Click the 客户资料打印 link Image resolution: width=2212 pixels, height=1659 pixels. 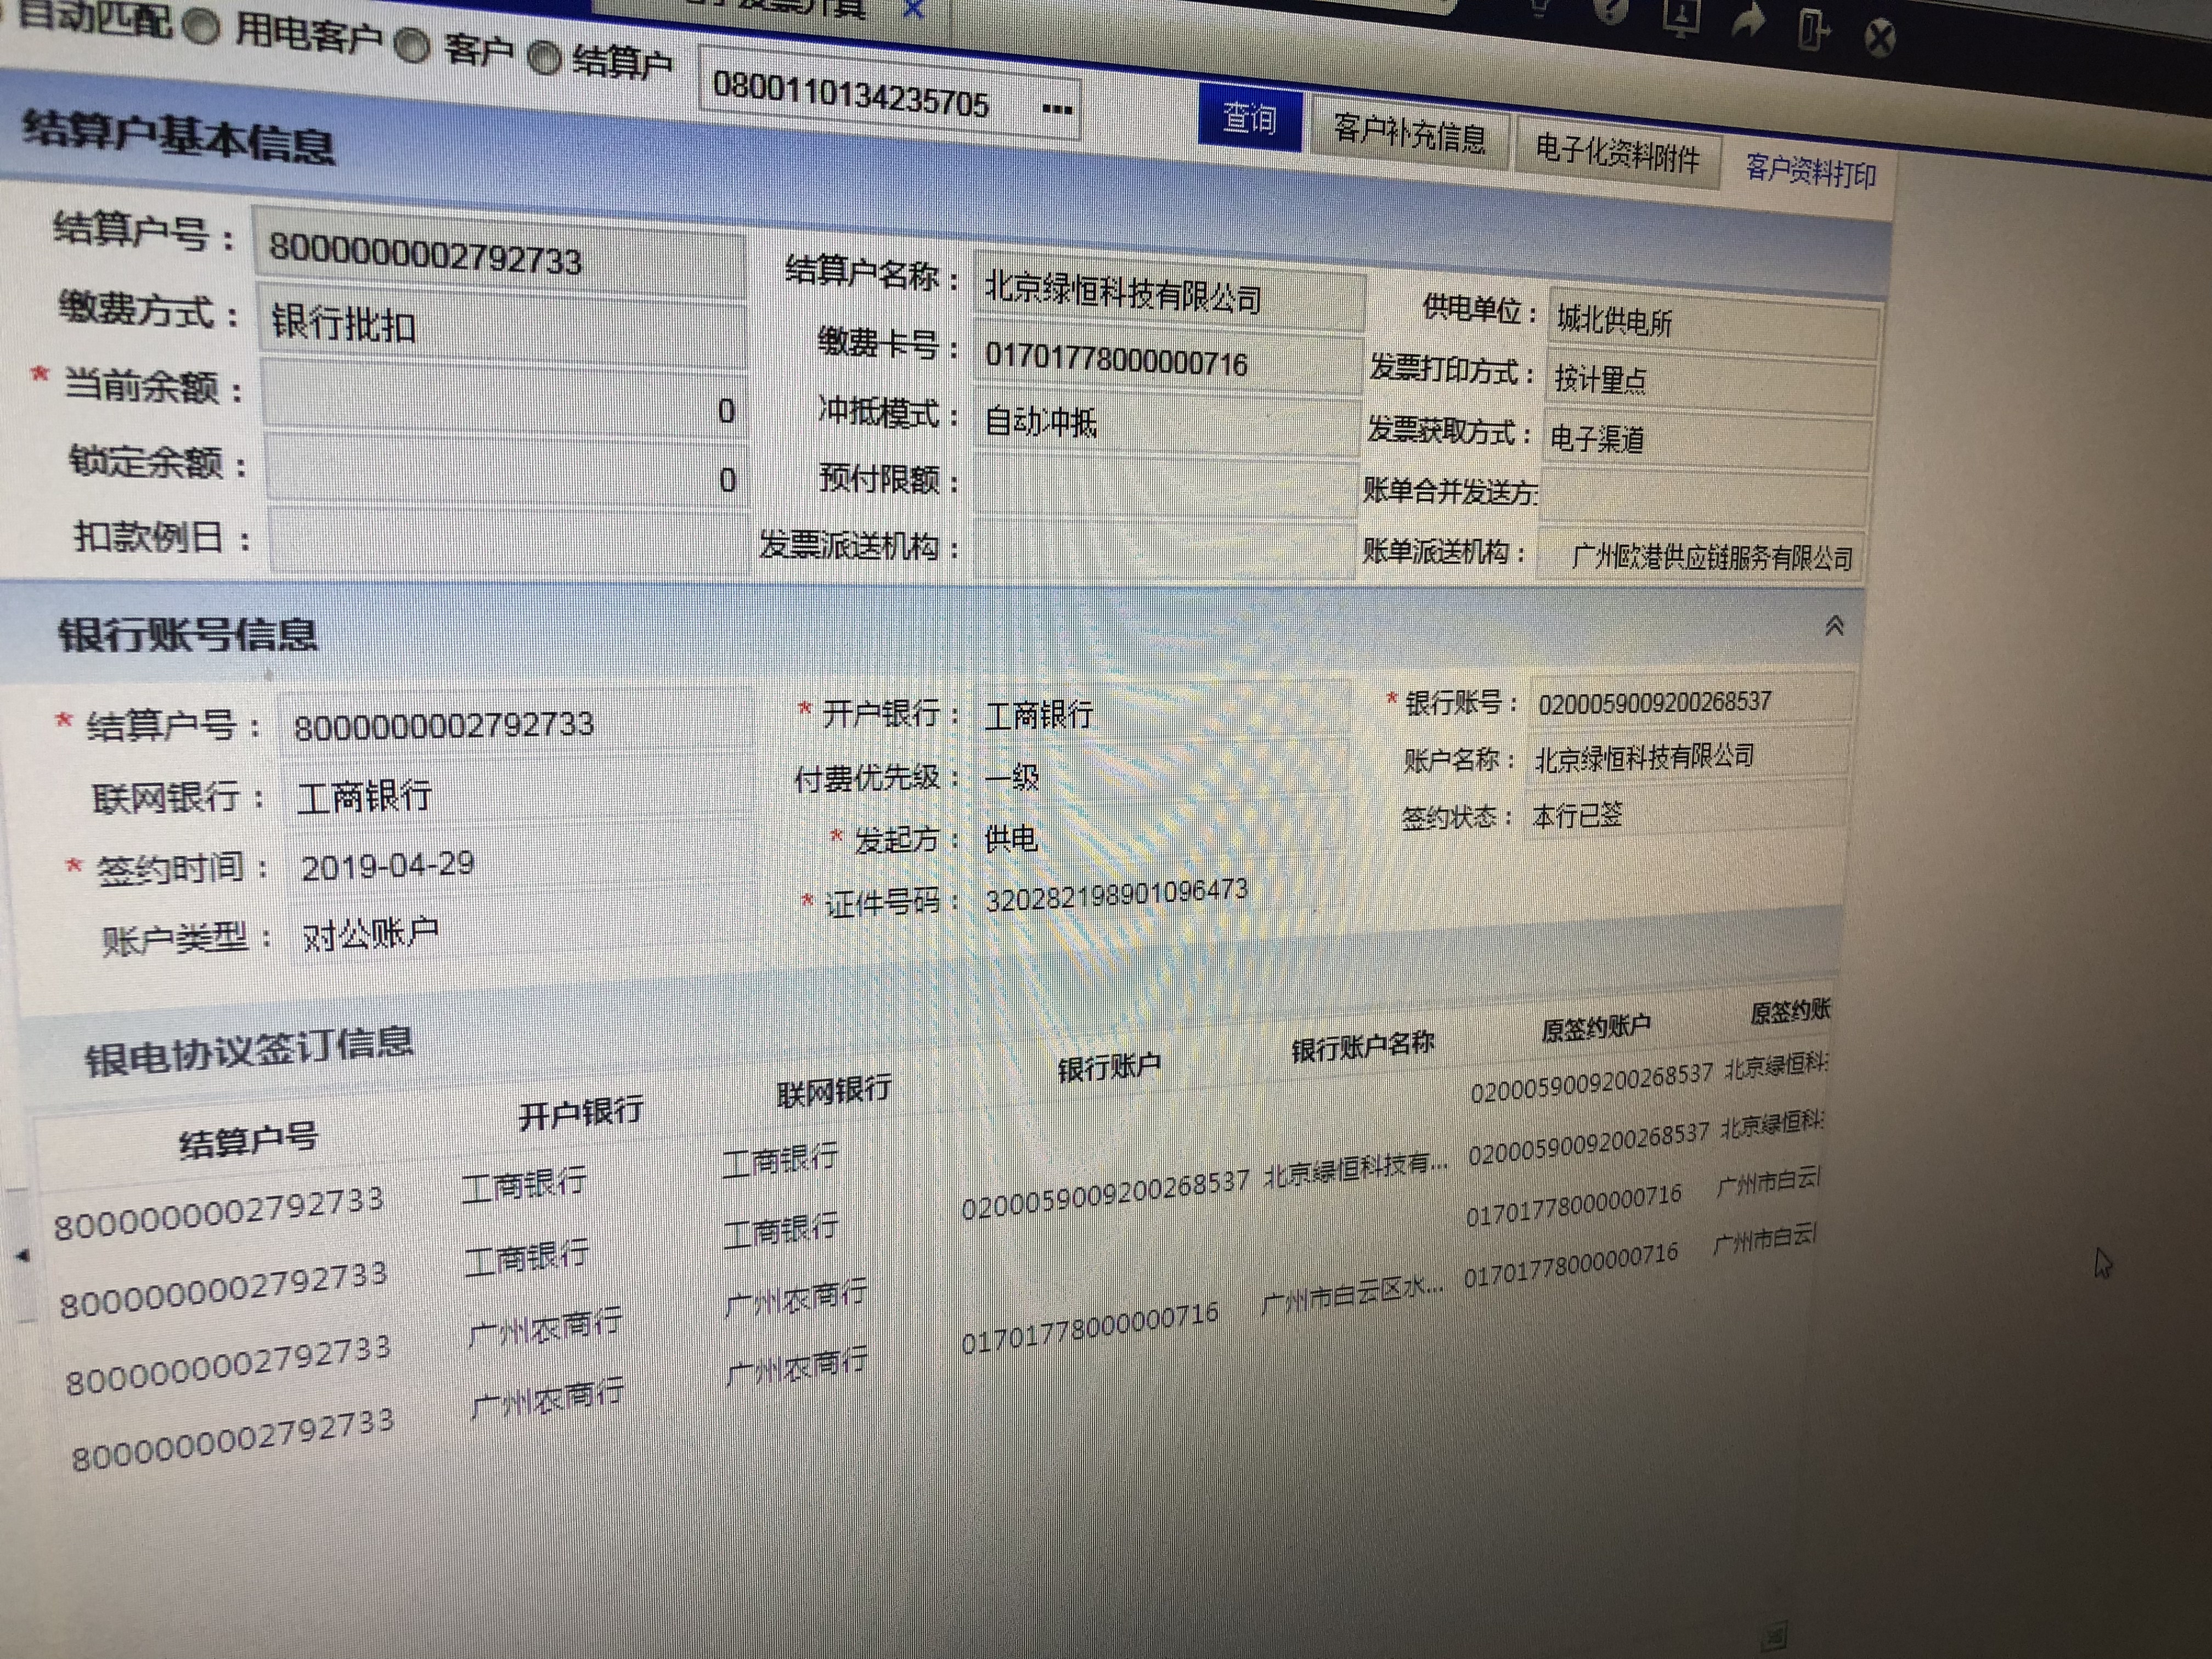tap(1810, 171)
